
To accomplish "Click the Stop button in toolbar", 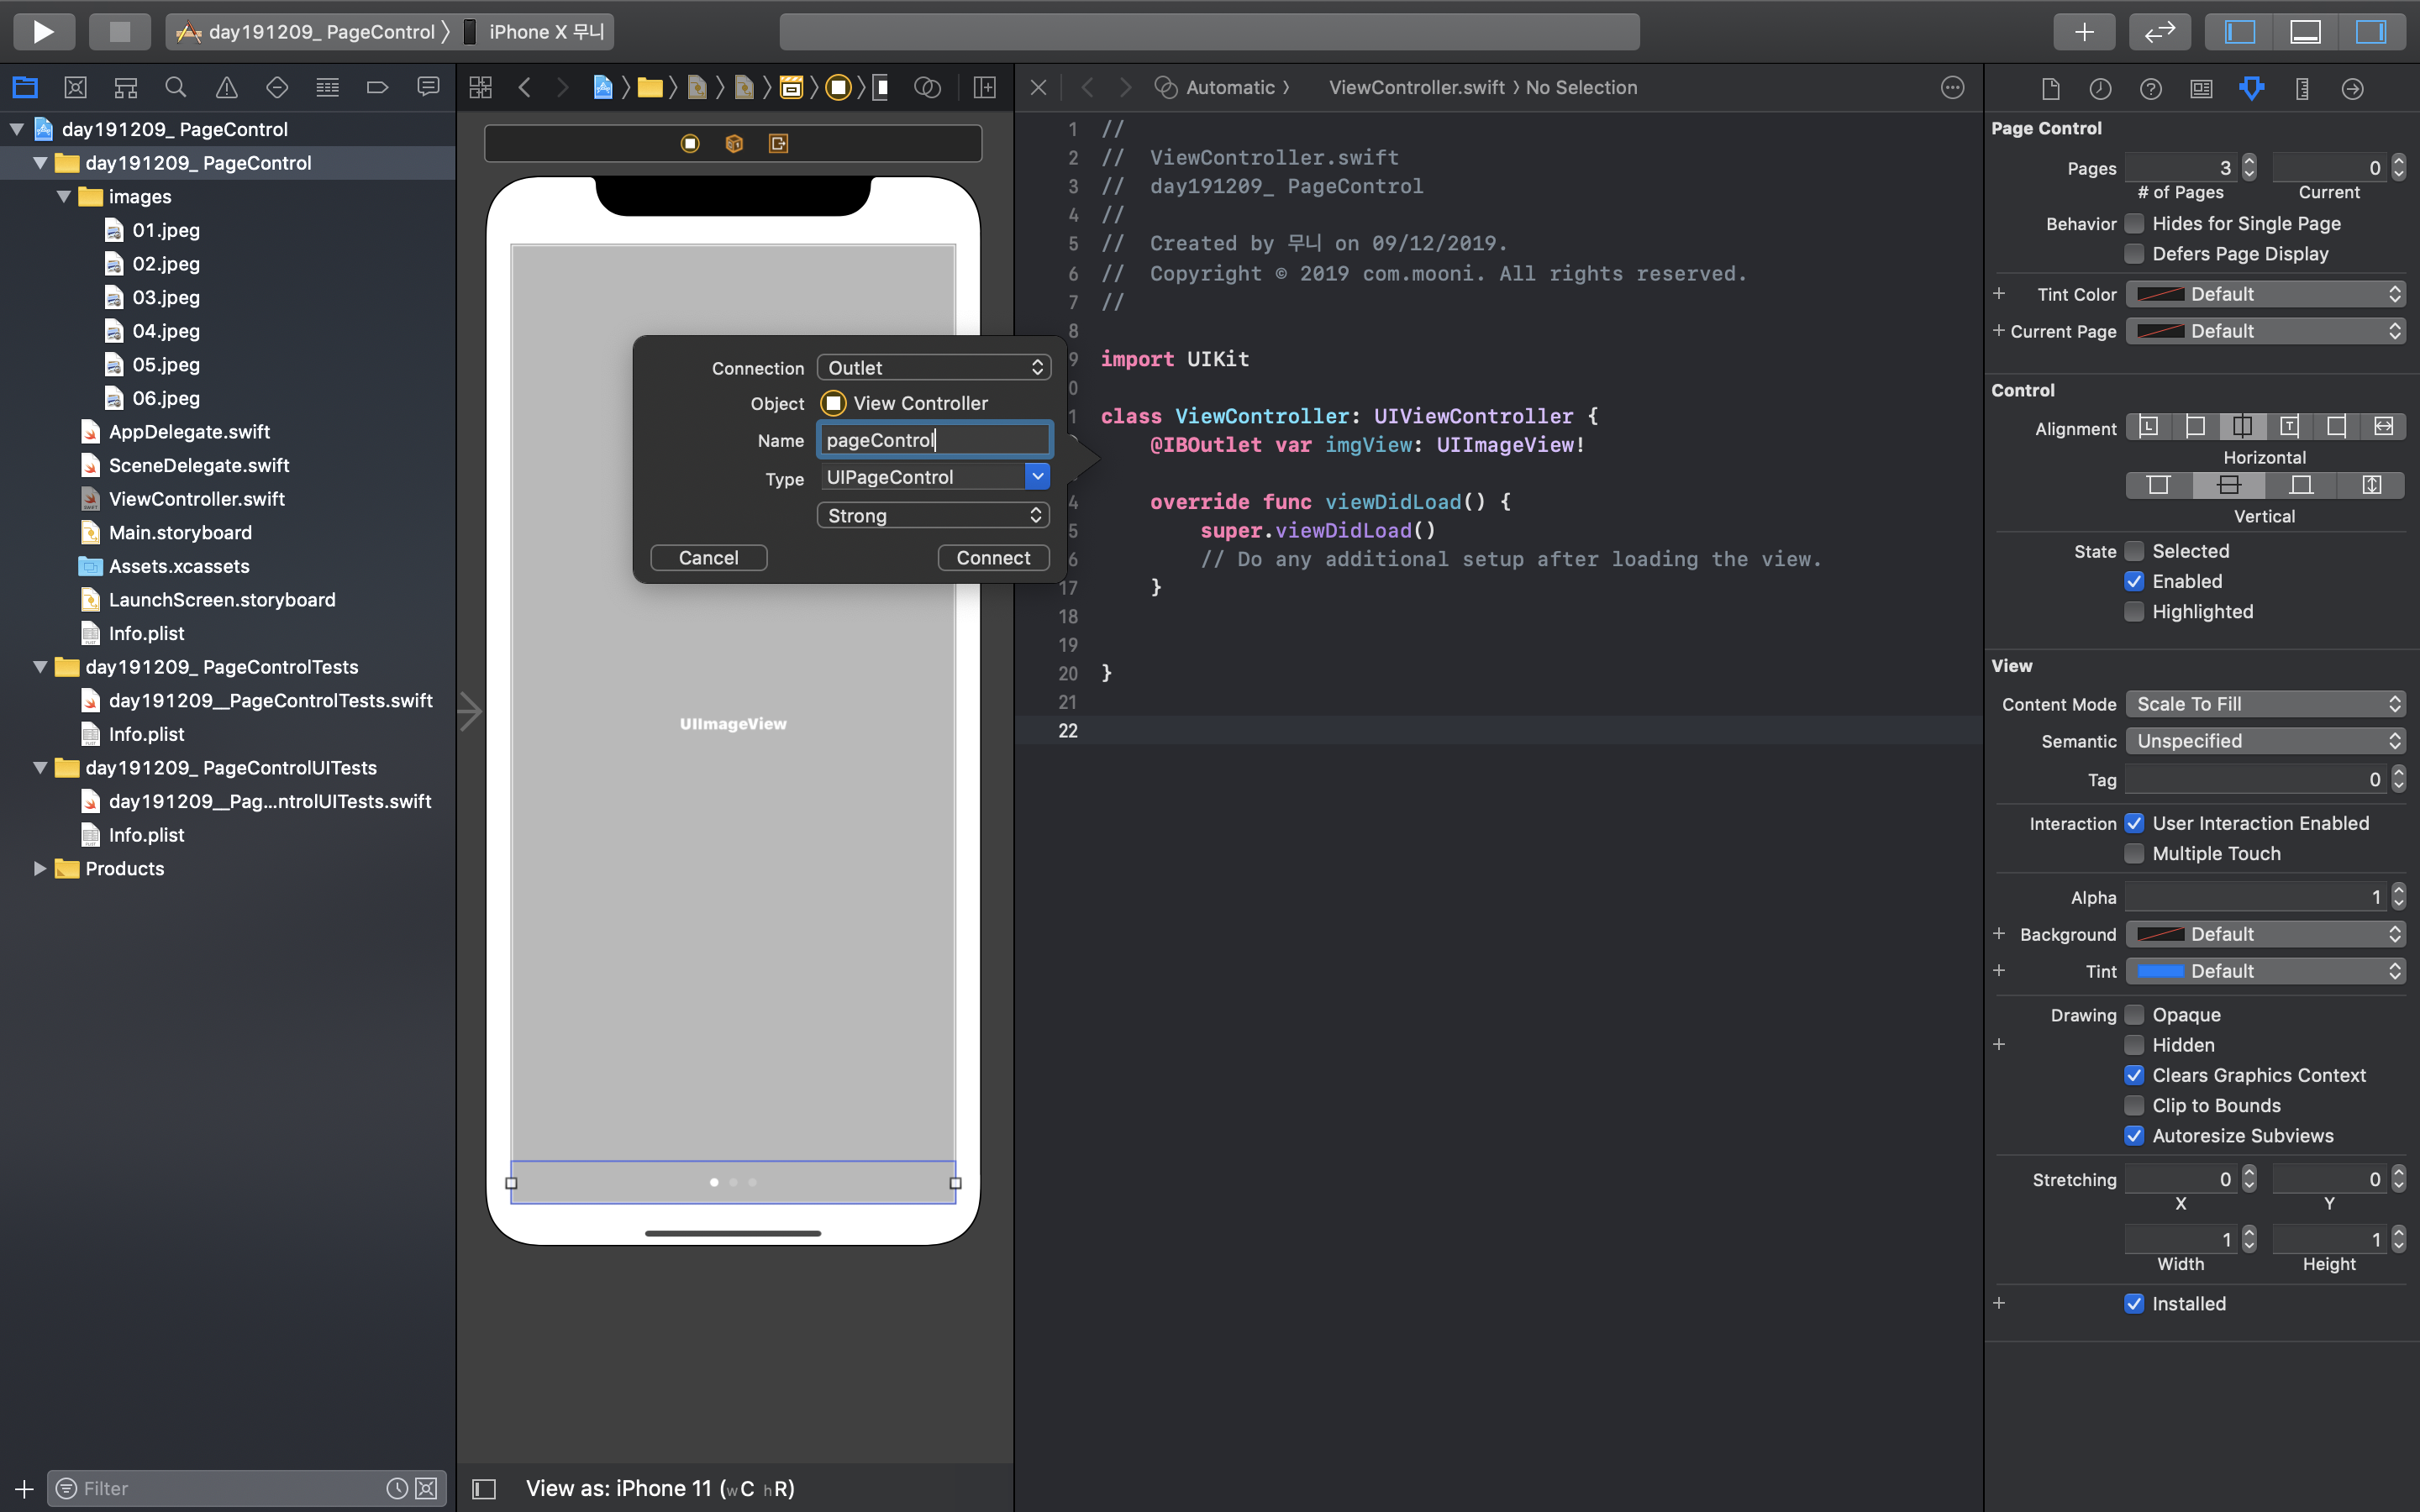I will pyautogui.click(x=119, y=31).
